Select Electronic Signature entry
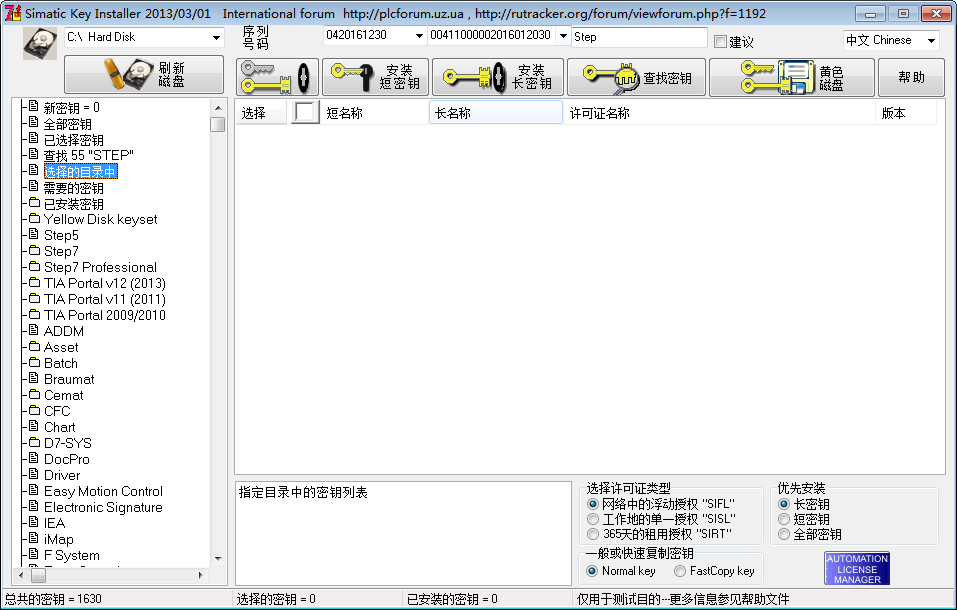The width and height of the screenshot is (957, 610). [x=103, y=507]
